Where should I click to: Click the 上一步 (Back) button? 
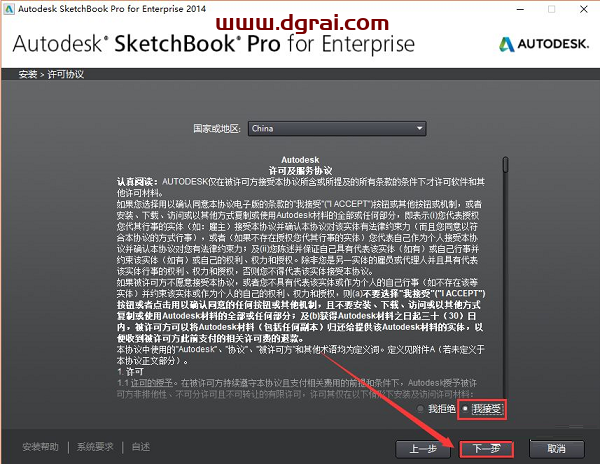423,449
